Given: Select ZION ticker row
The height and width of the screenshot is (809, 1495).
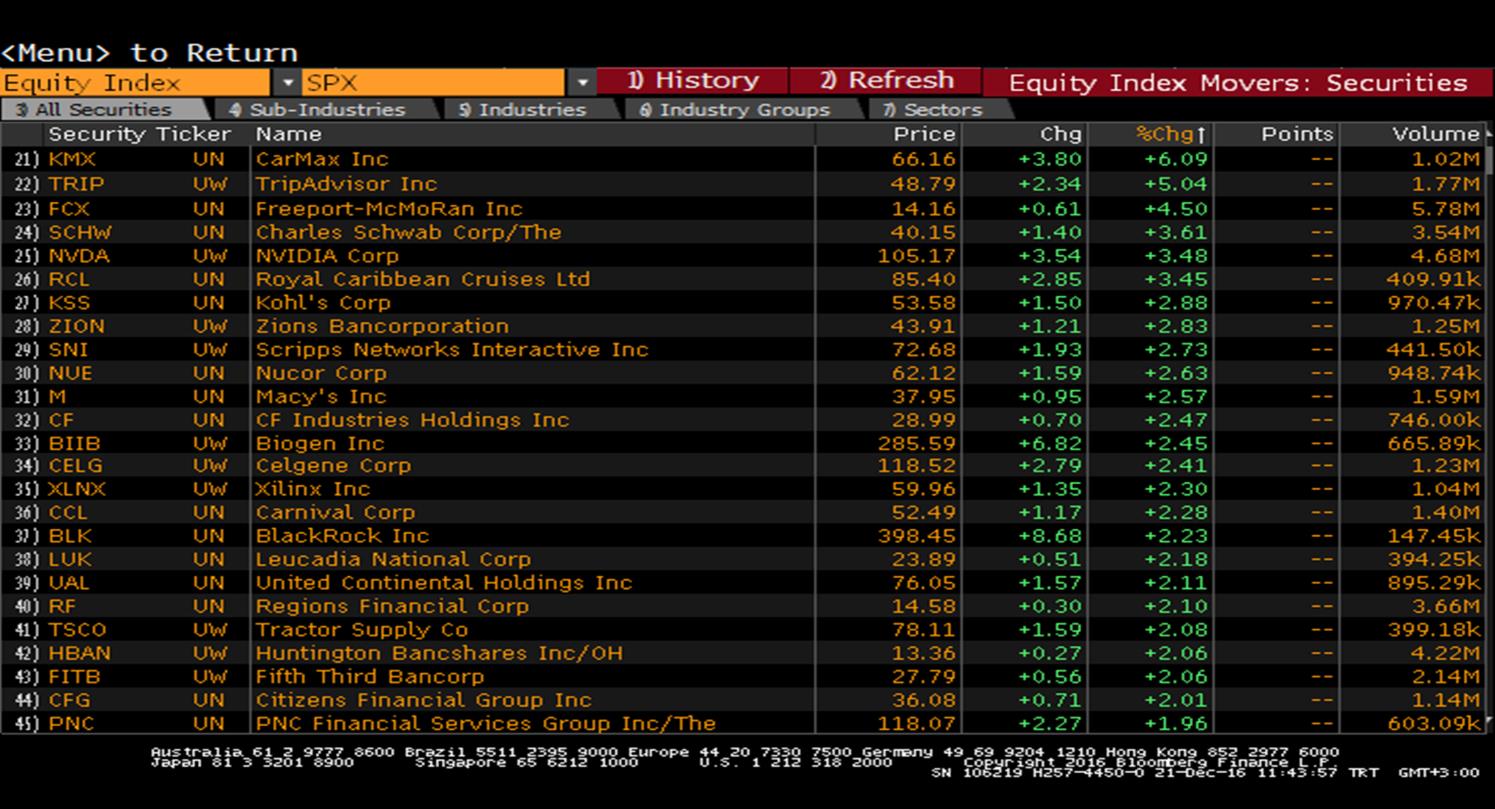Looking at the screenshot, I should (76, 326).
